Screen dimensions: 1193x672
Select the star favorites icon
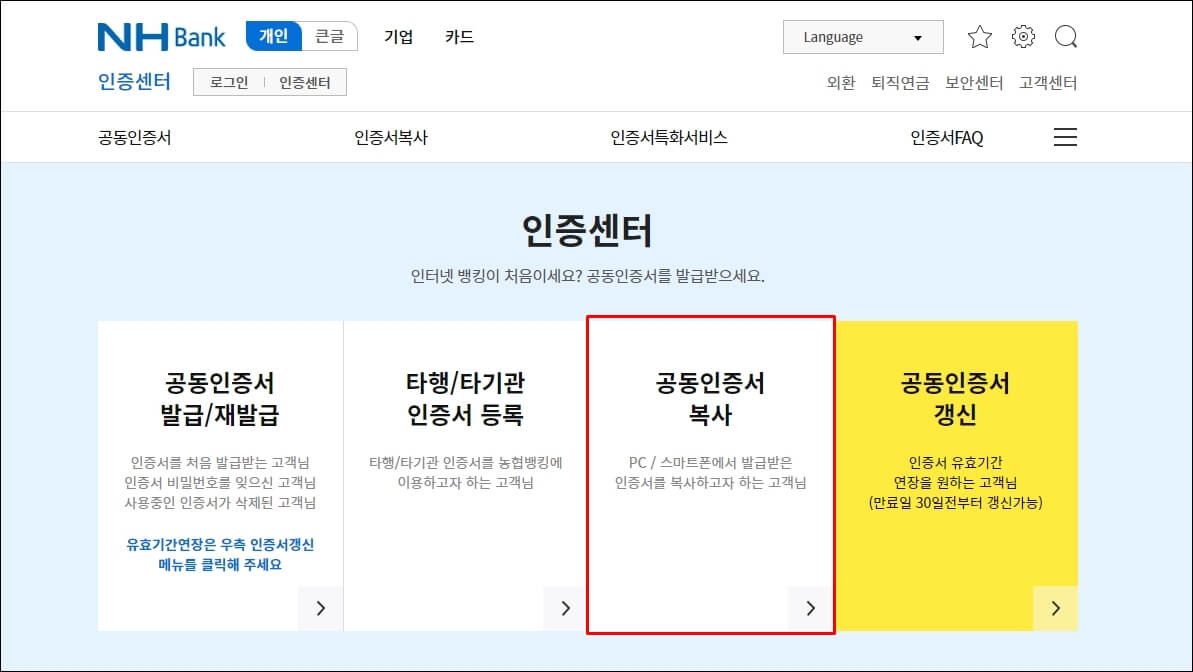980,36
